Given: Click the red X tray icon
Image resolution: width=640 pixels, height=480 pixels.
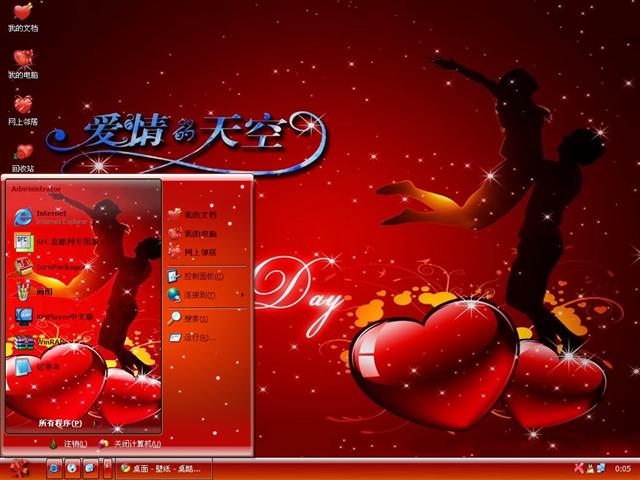Looking at the screenshot, I should (578, 468).
